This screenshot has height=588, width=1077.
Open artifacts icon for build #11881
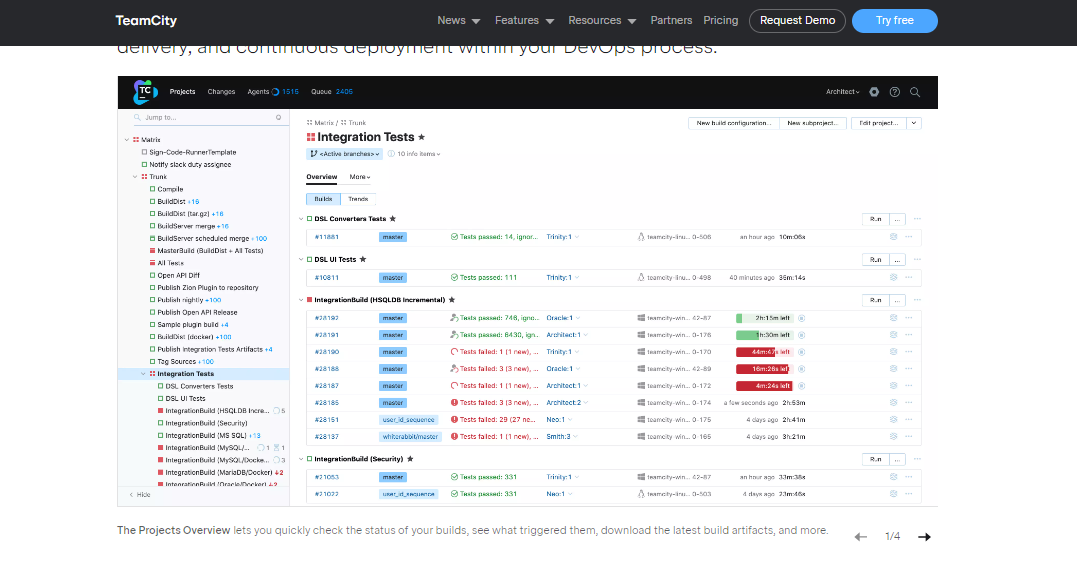coord(893,237)
